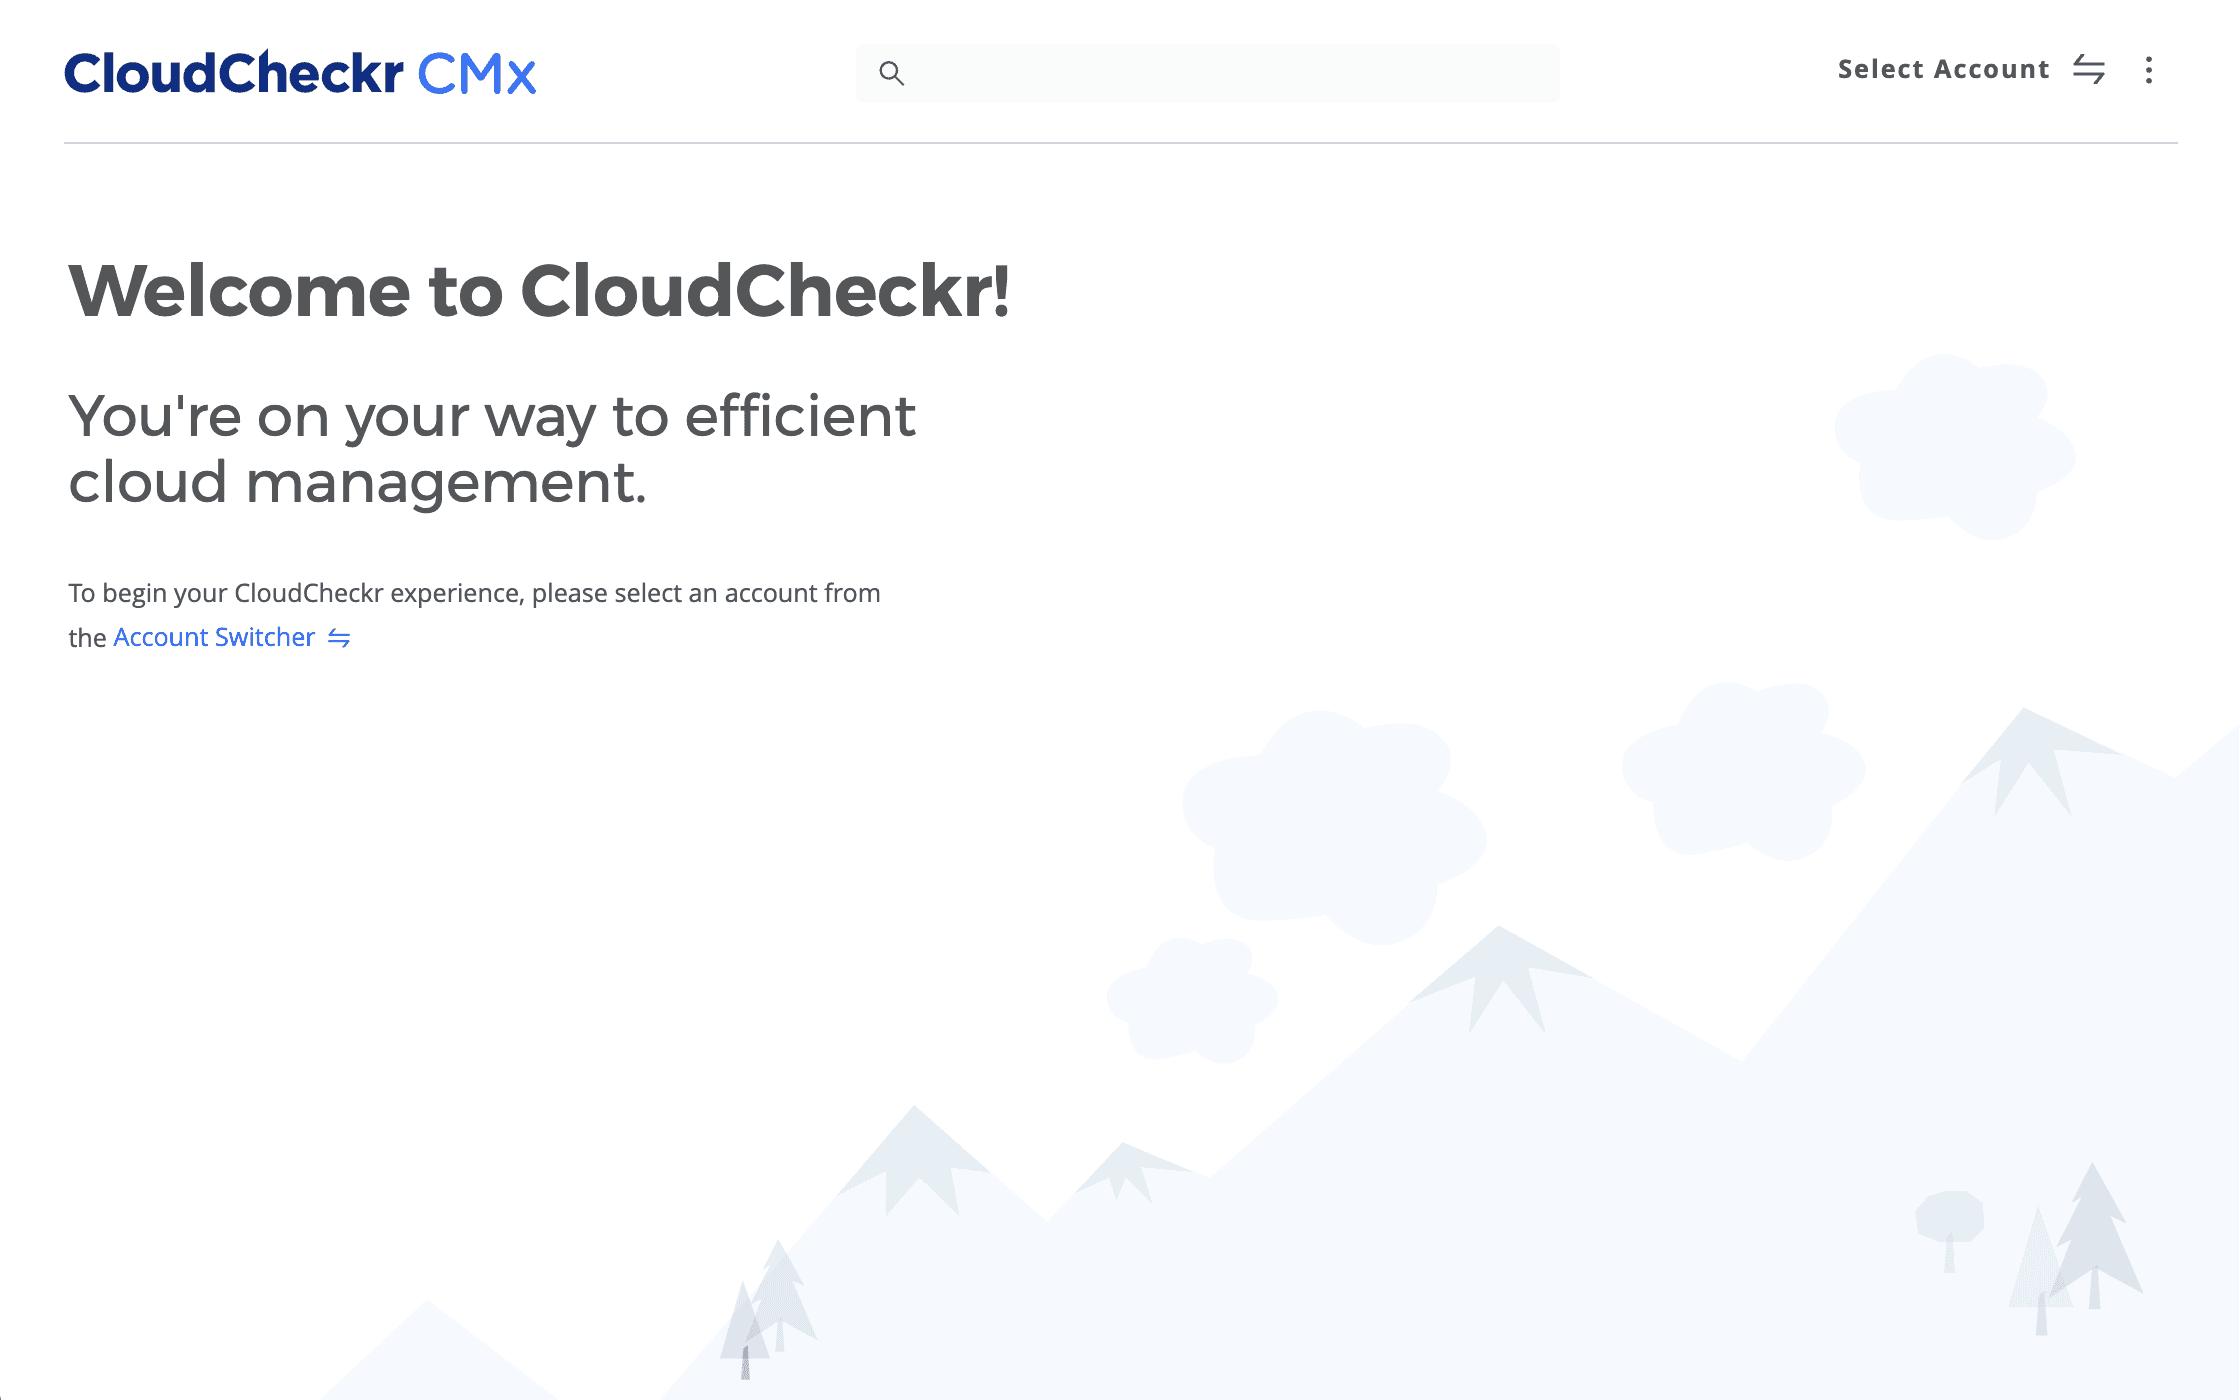The image size is (2240, 1400).
Task: Click the search magnifier icon
Action: coord(892,71)
